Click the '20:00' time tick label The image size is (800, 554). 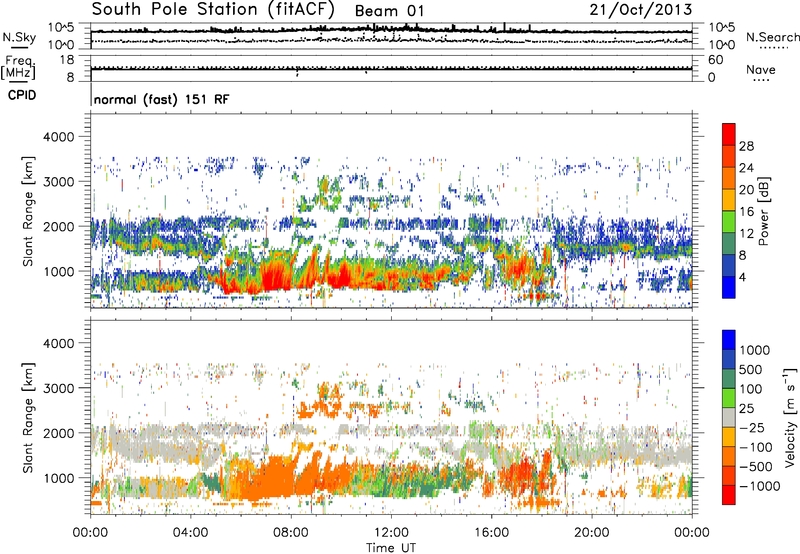(591, 533)
